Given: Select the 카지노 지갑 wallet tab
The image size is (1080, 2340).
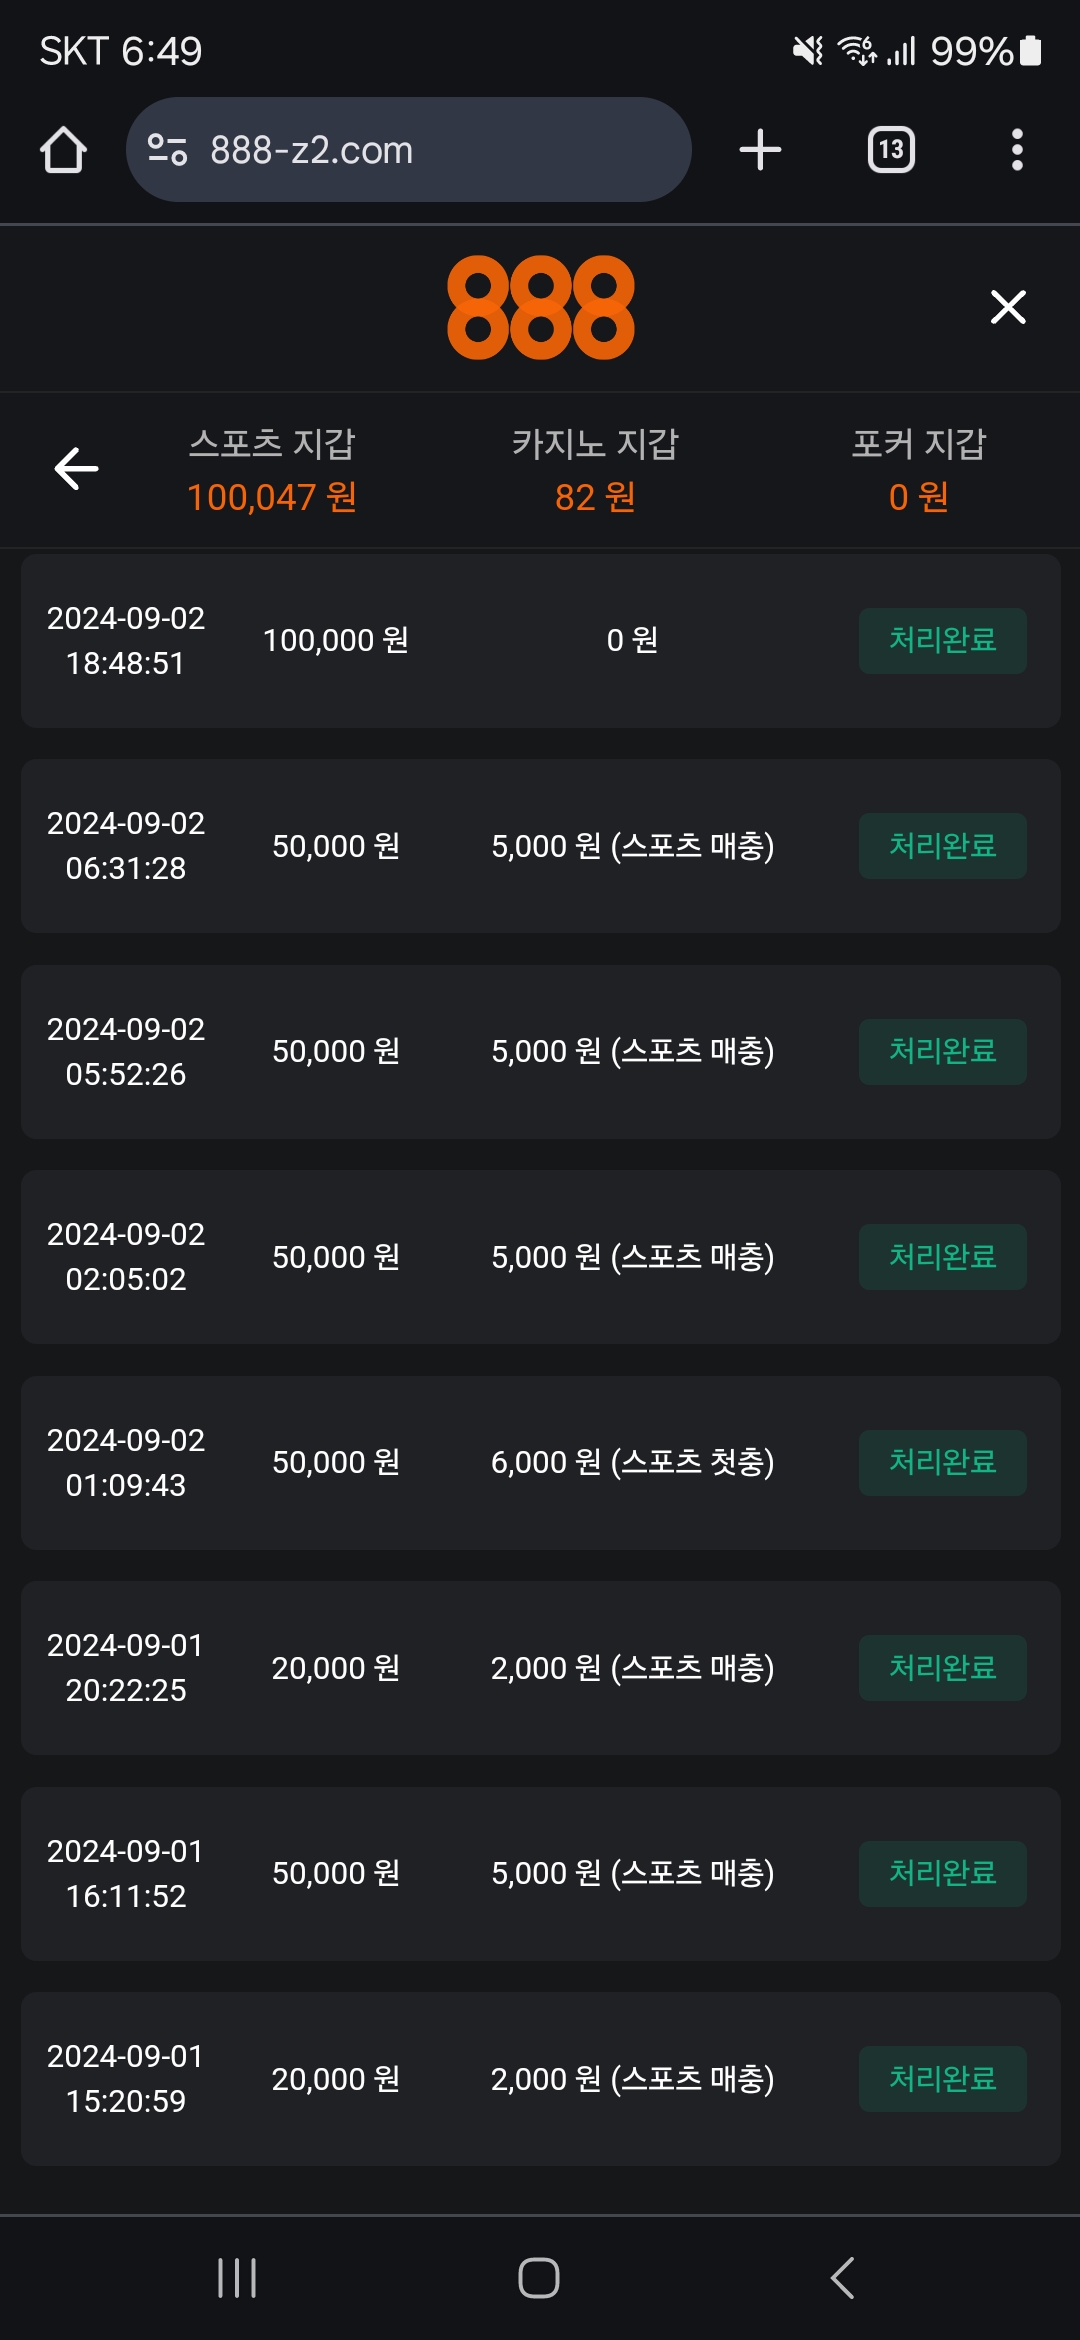Looking at the screenshot, I should [x=595, y=470].
